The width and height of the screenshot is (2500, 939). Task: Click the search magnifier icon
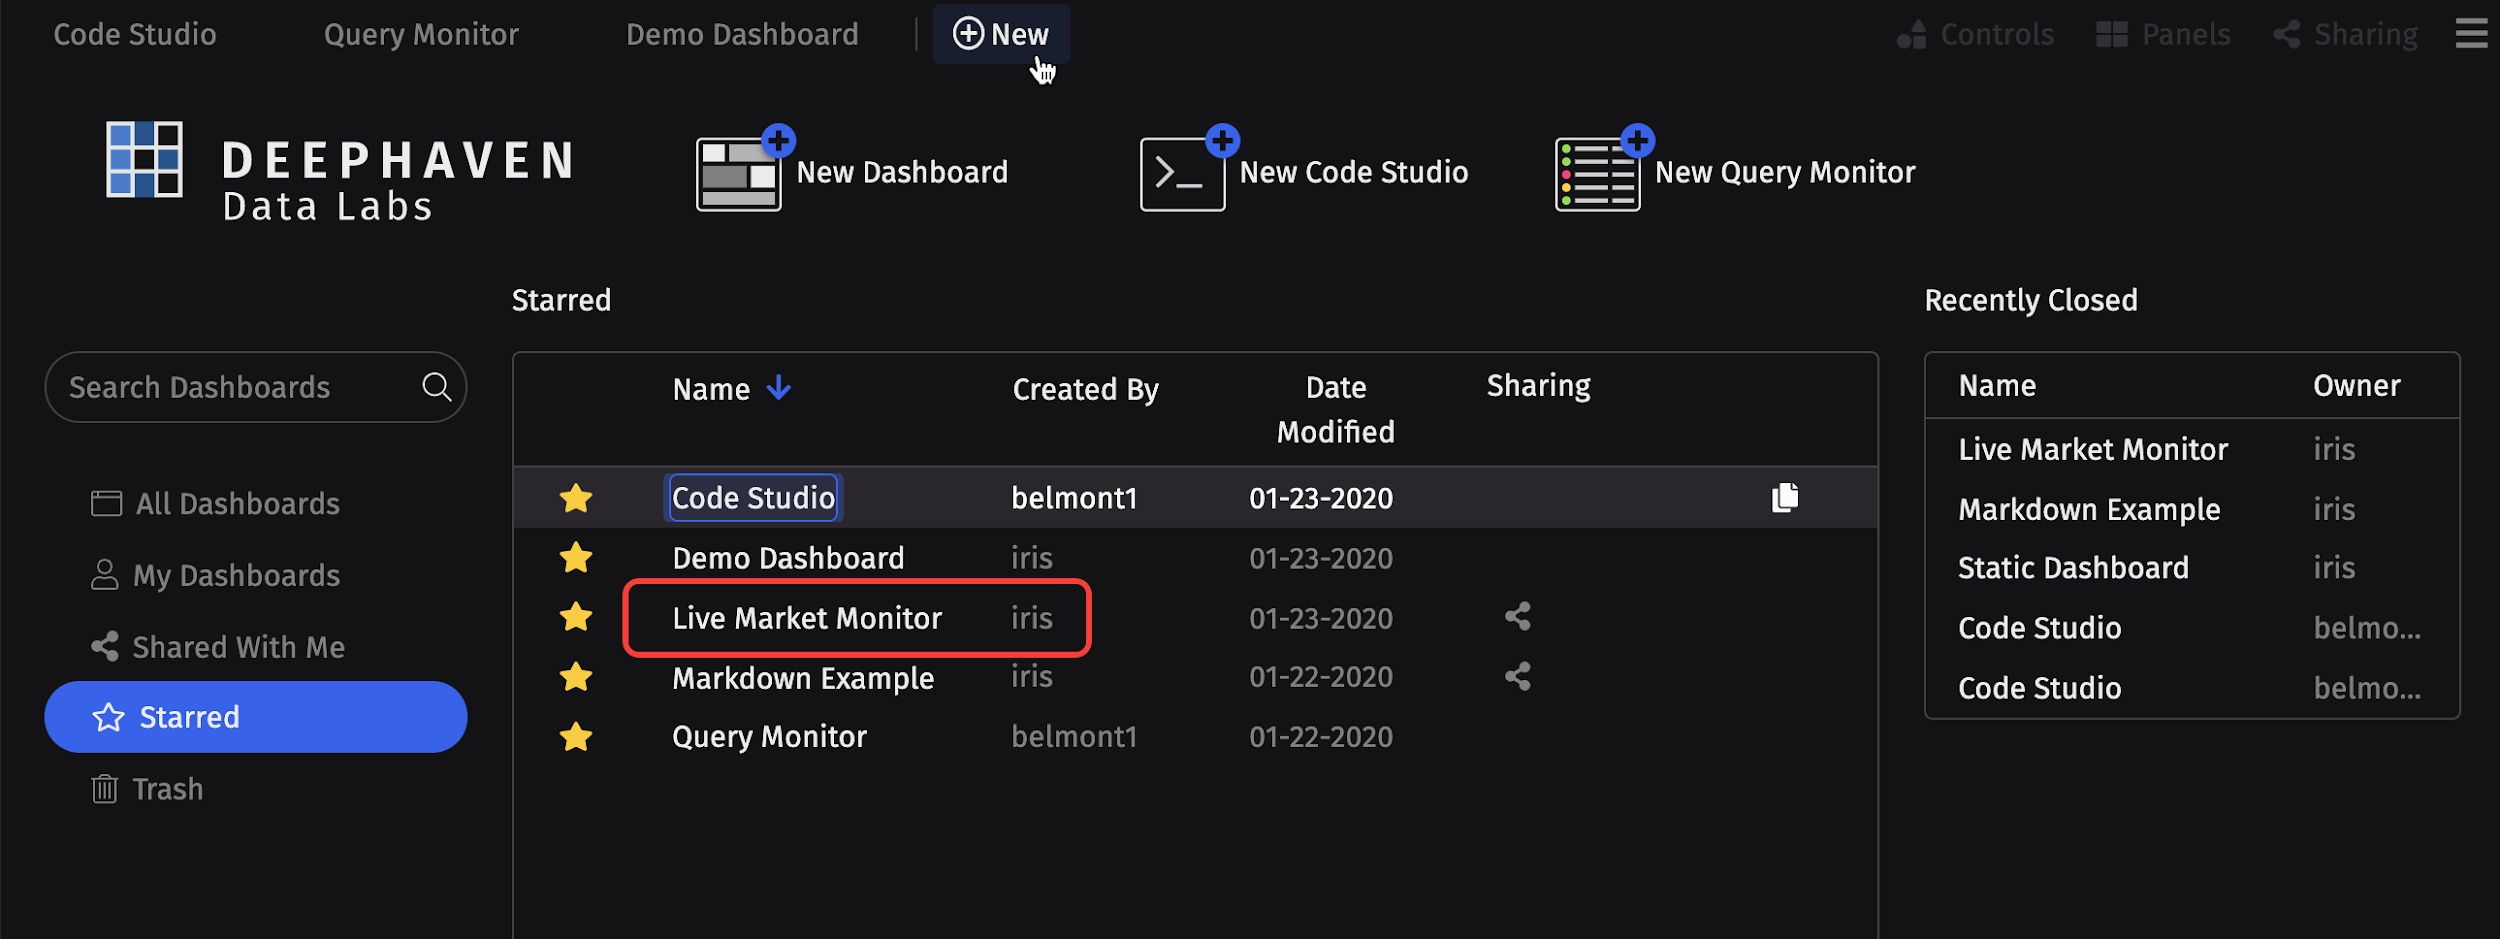pyautogui.click(x=437, y=386)
